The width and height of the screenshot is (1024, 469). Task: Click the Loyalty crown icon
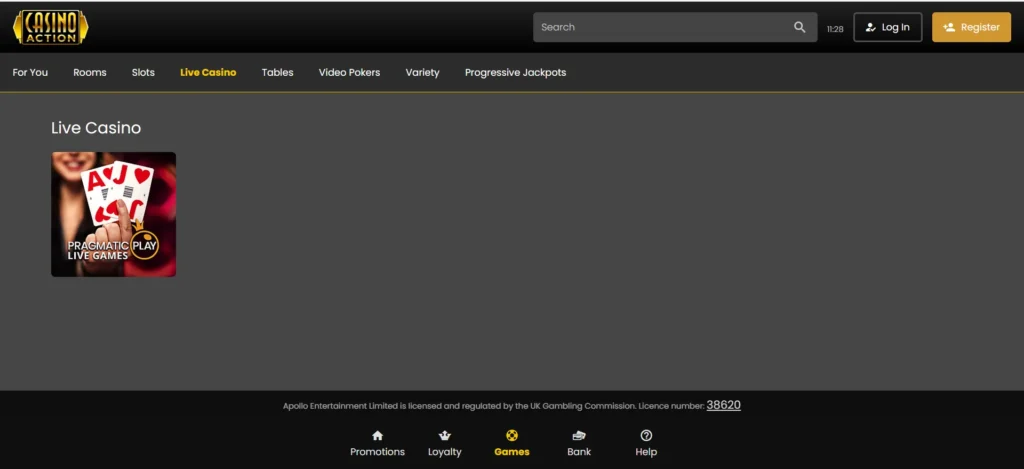coord(445,436)
